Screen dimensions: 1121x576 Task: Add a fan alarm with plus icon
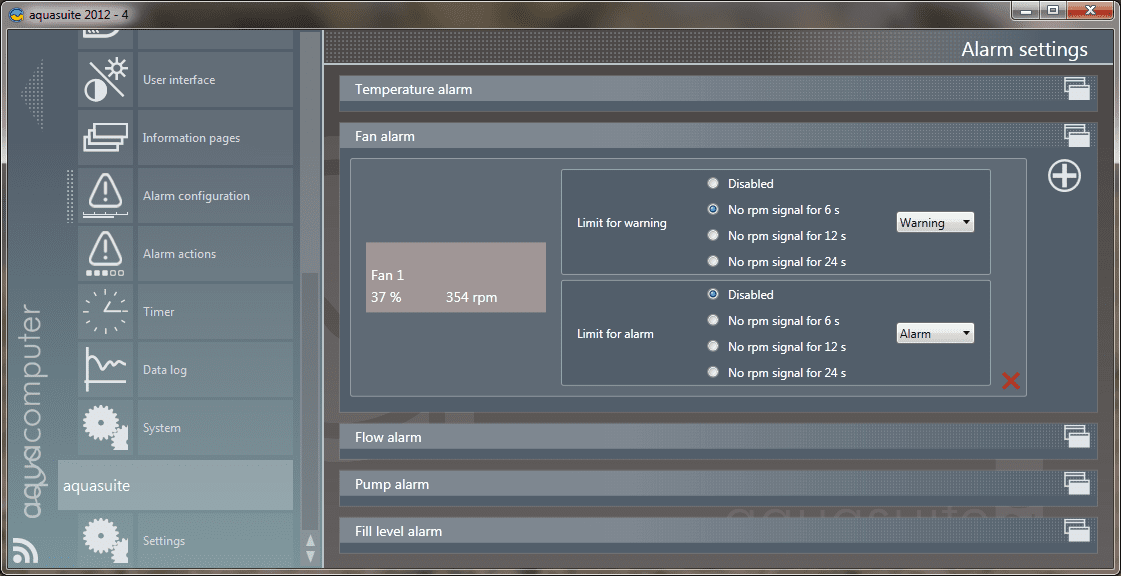coord(1064,176)
